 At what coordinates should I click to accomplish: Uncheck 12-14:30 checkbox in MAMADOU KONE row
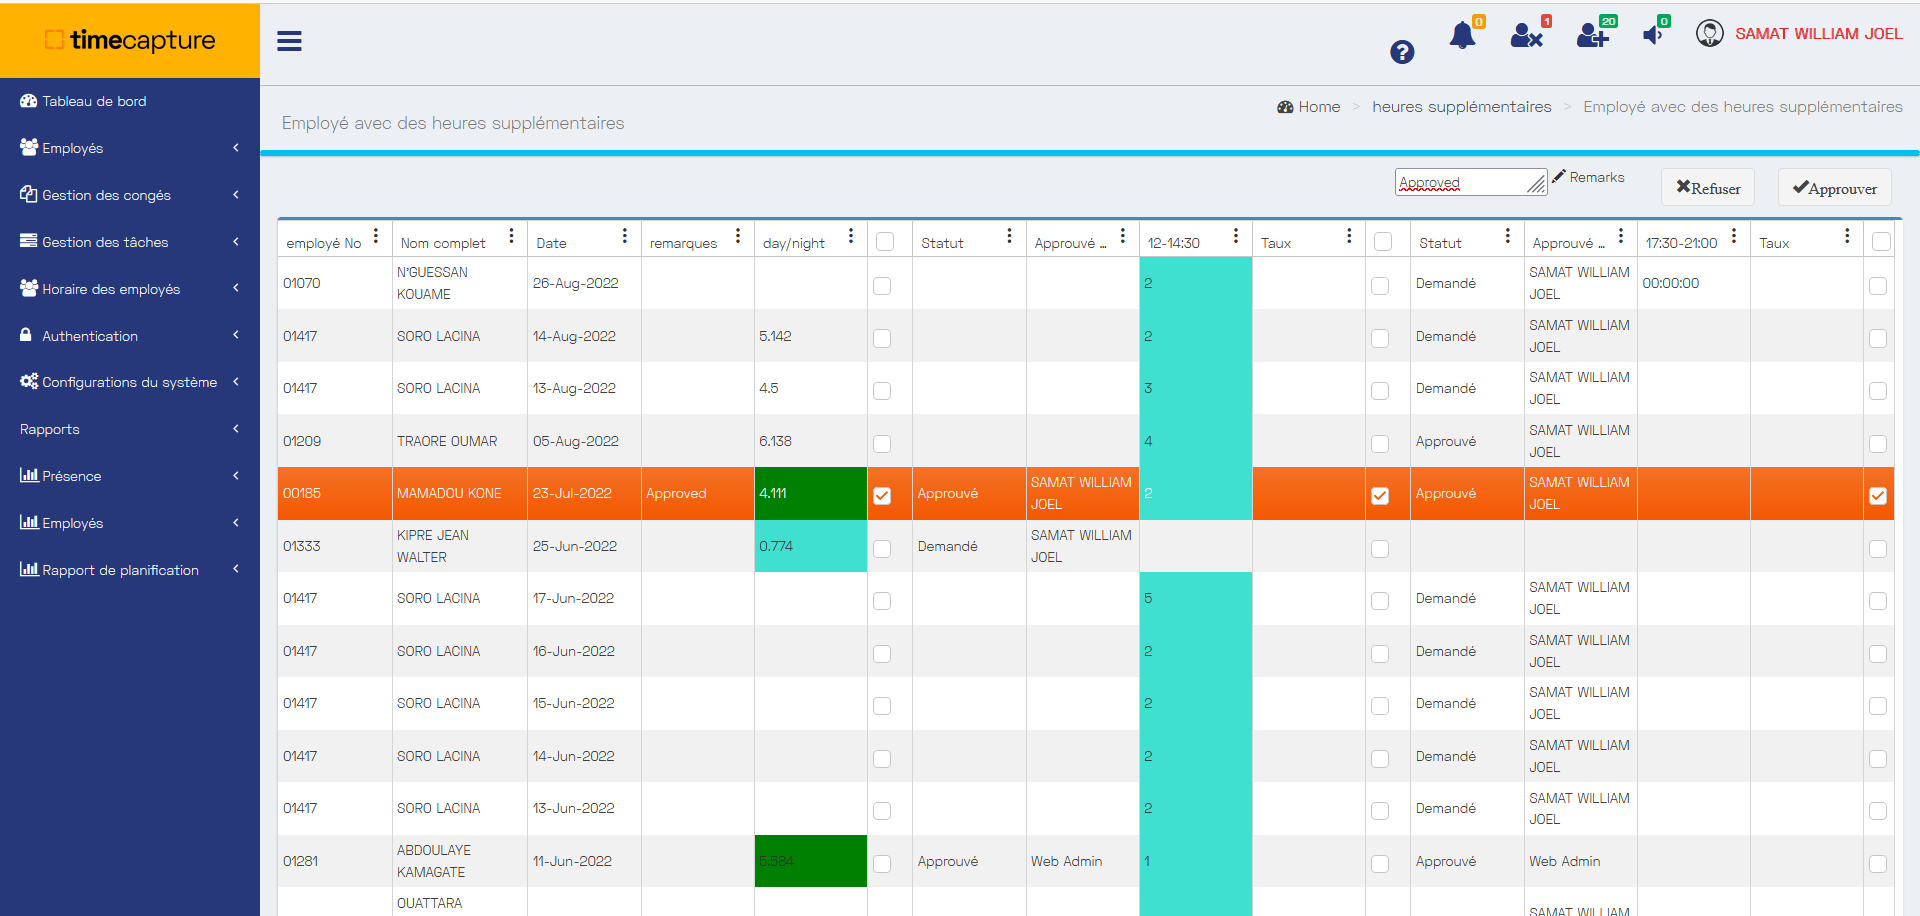tap(1380, 495)
